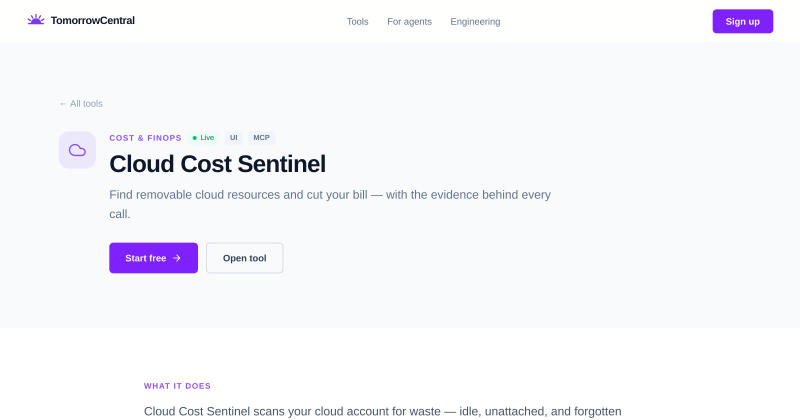The width and height of the screenshot is (800, 420).
Task: Click the green Live status dot
Action: tap(194, 138)
